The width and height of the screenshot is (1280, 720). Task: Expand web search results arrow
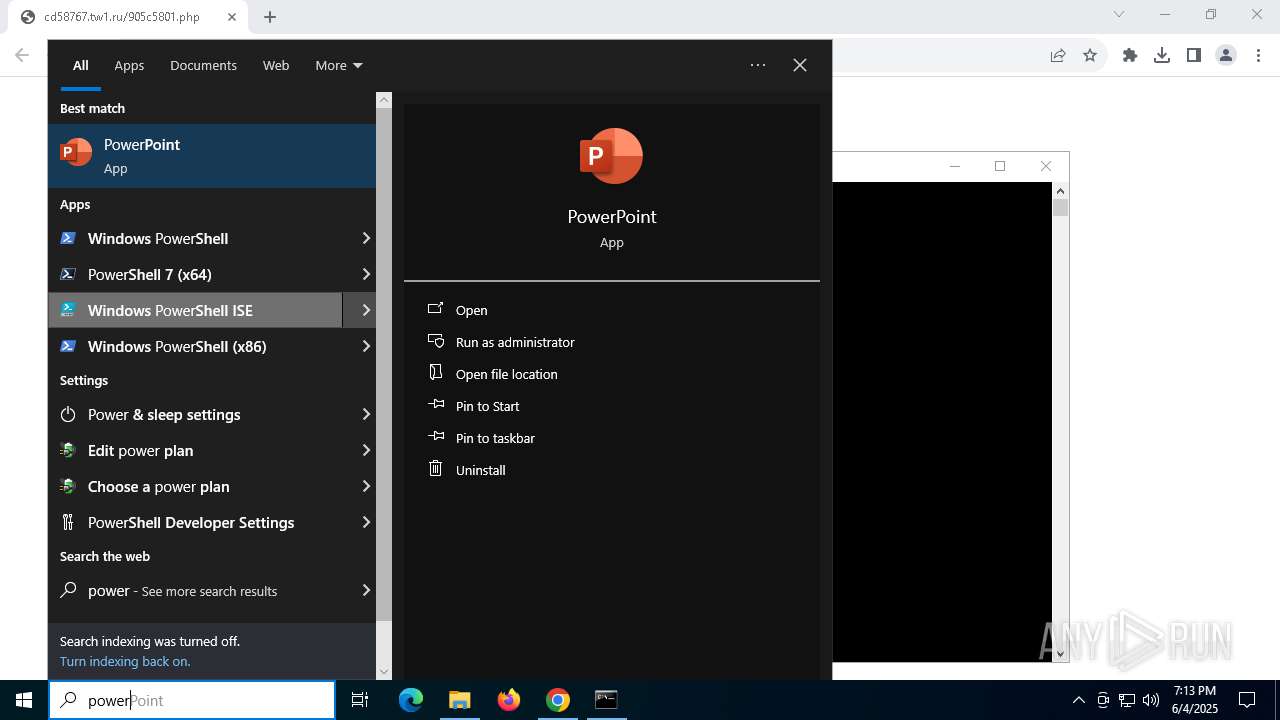coord(365,590)
